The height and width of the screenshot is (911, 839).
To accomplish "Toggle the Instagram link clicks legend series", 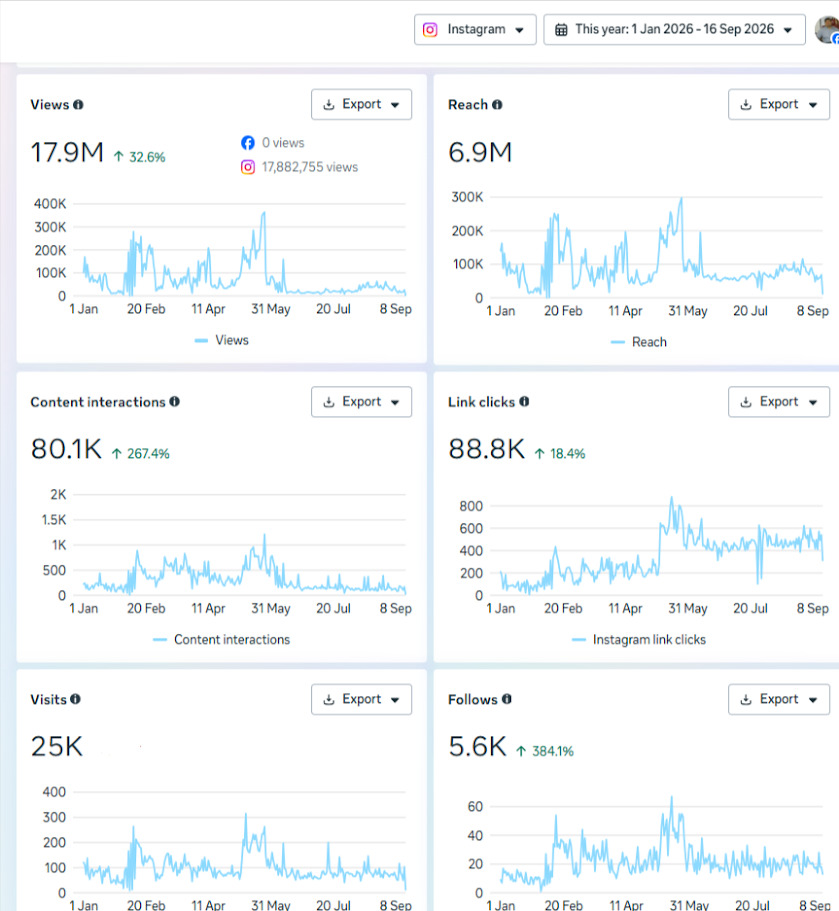I will pos(639,640).
